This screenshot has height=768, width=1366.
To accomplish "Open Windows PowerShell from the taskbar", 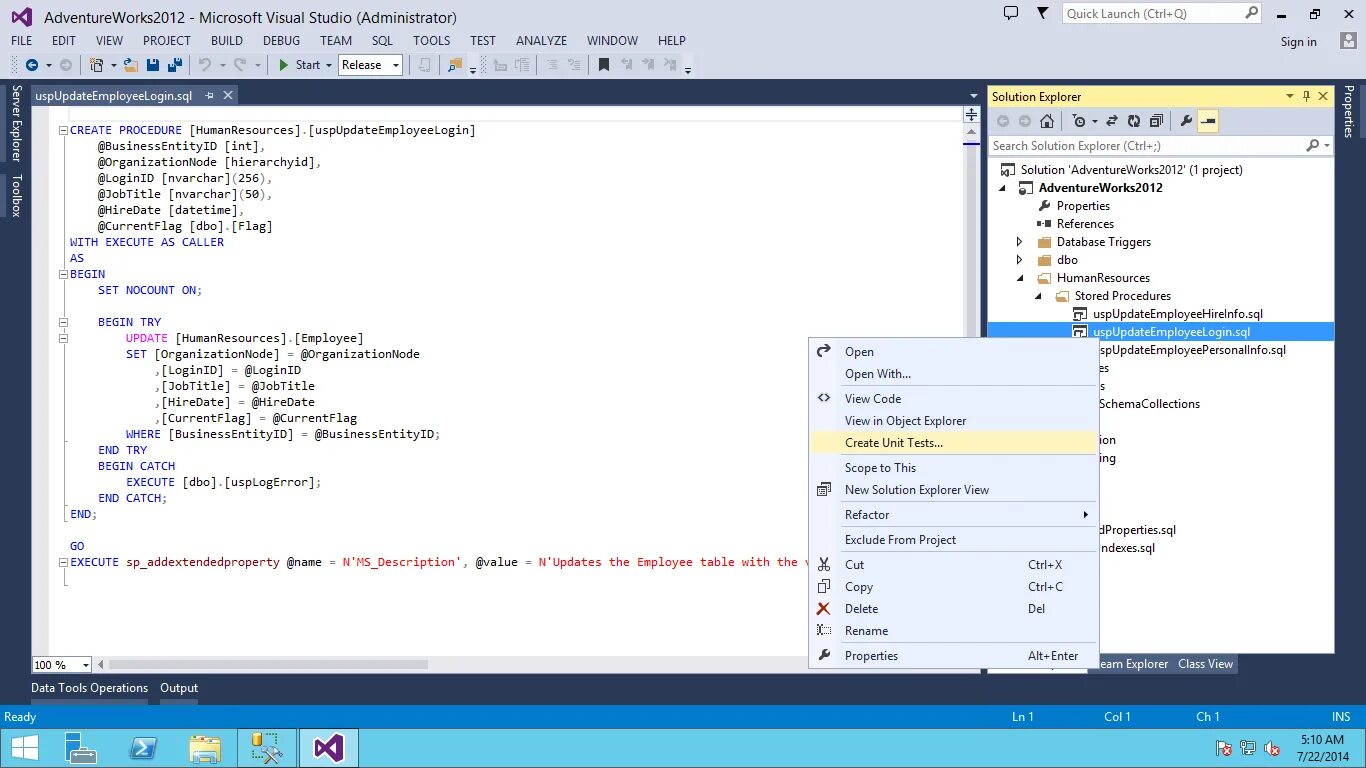I will 143,748.
